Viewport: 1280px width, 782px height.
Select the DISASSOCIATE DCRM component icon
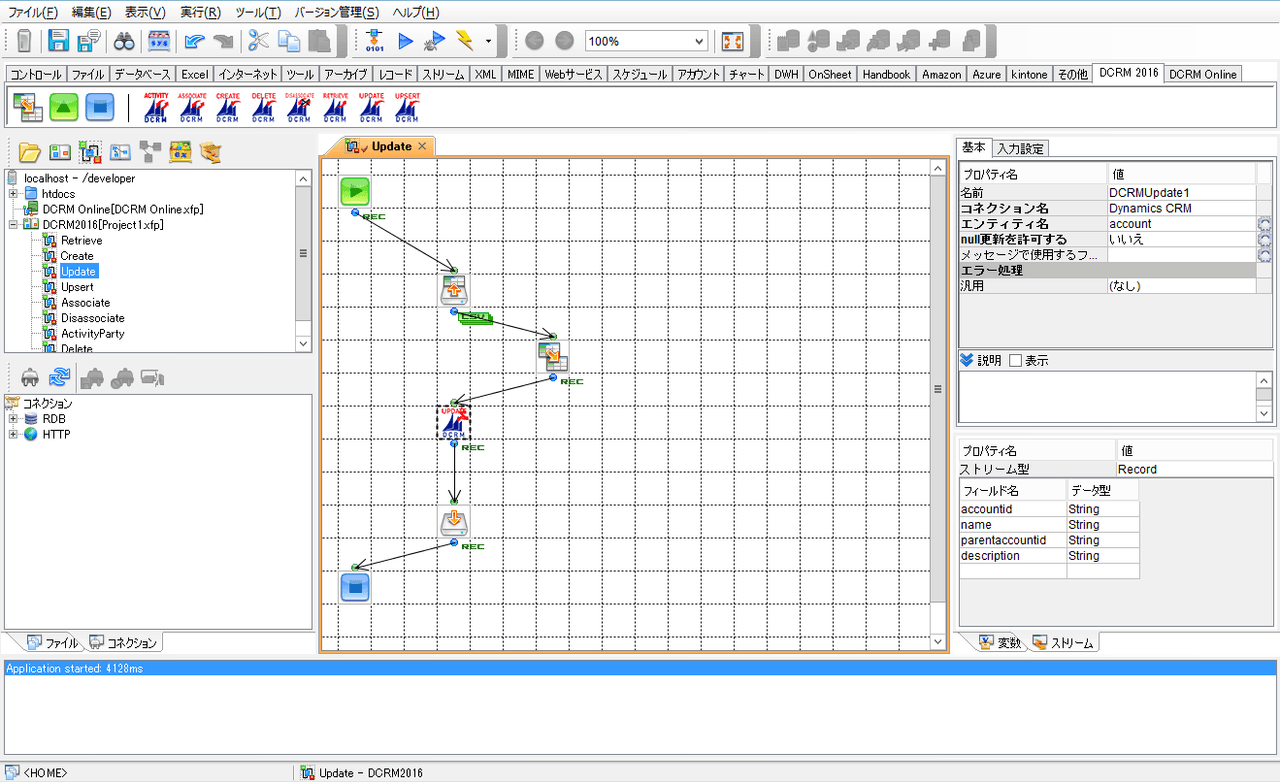point(299,107)
